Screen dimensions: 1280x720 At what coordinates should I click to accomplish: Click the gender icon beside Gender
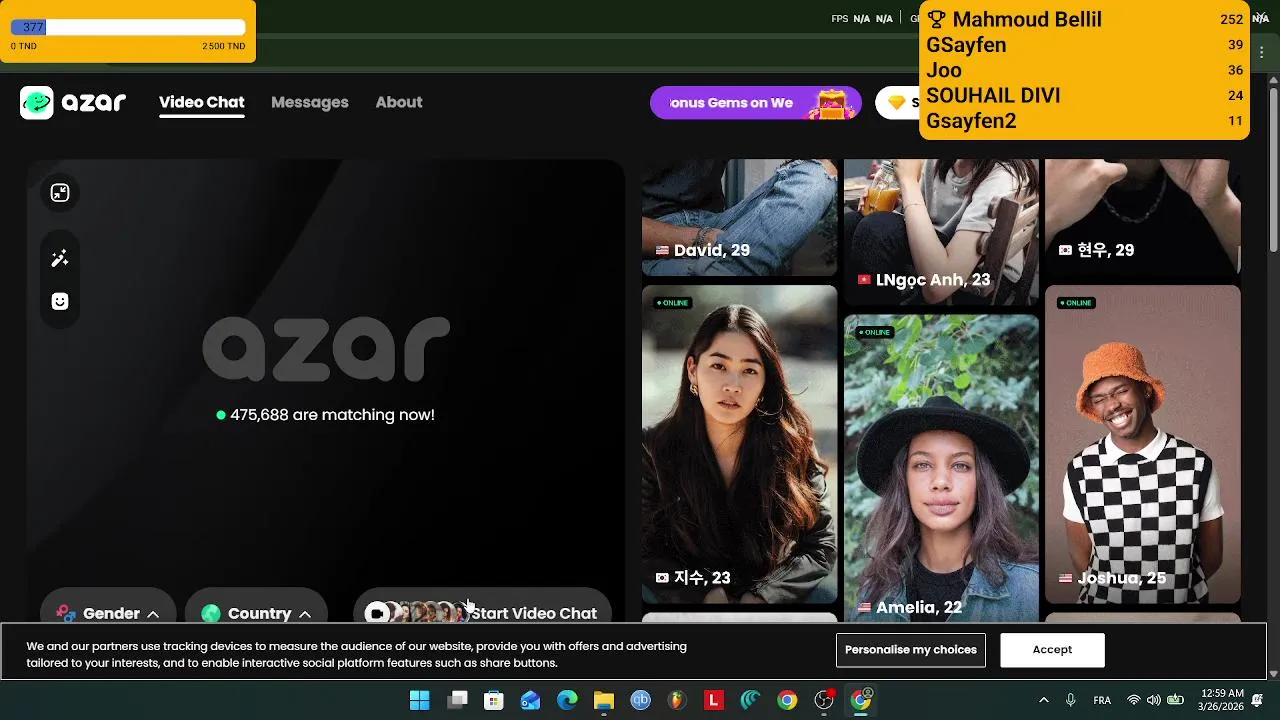click(66, 613)
